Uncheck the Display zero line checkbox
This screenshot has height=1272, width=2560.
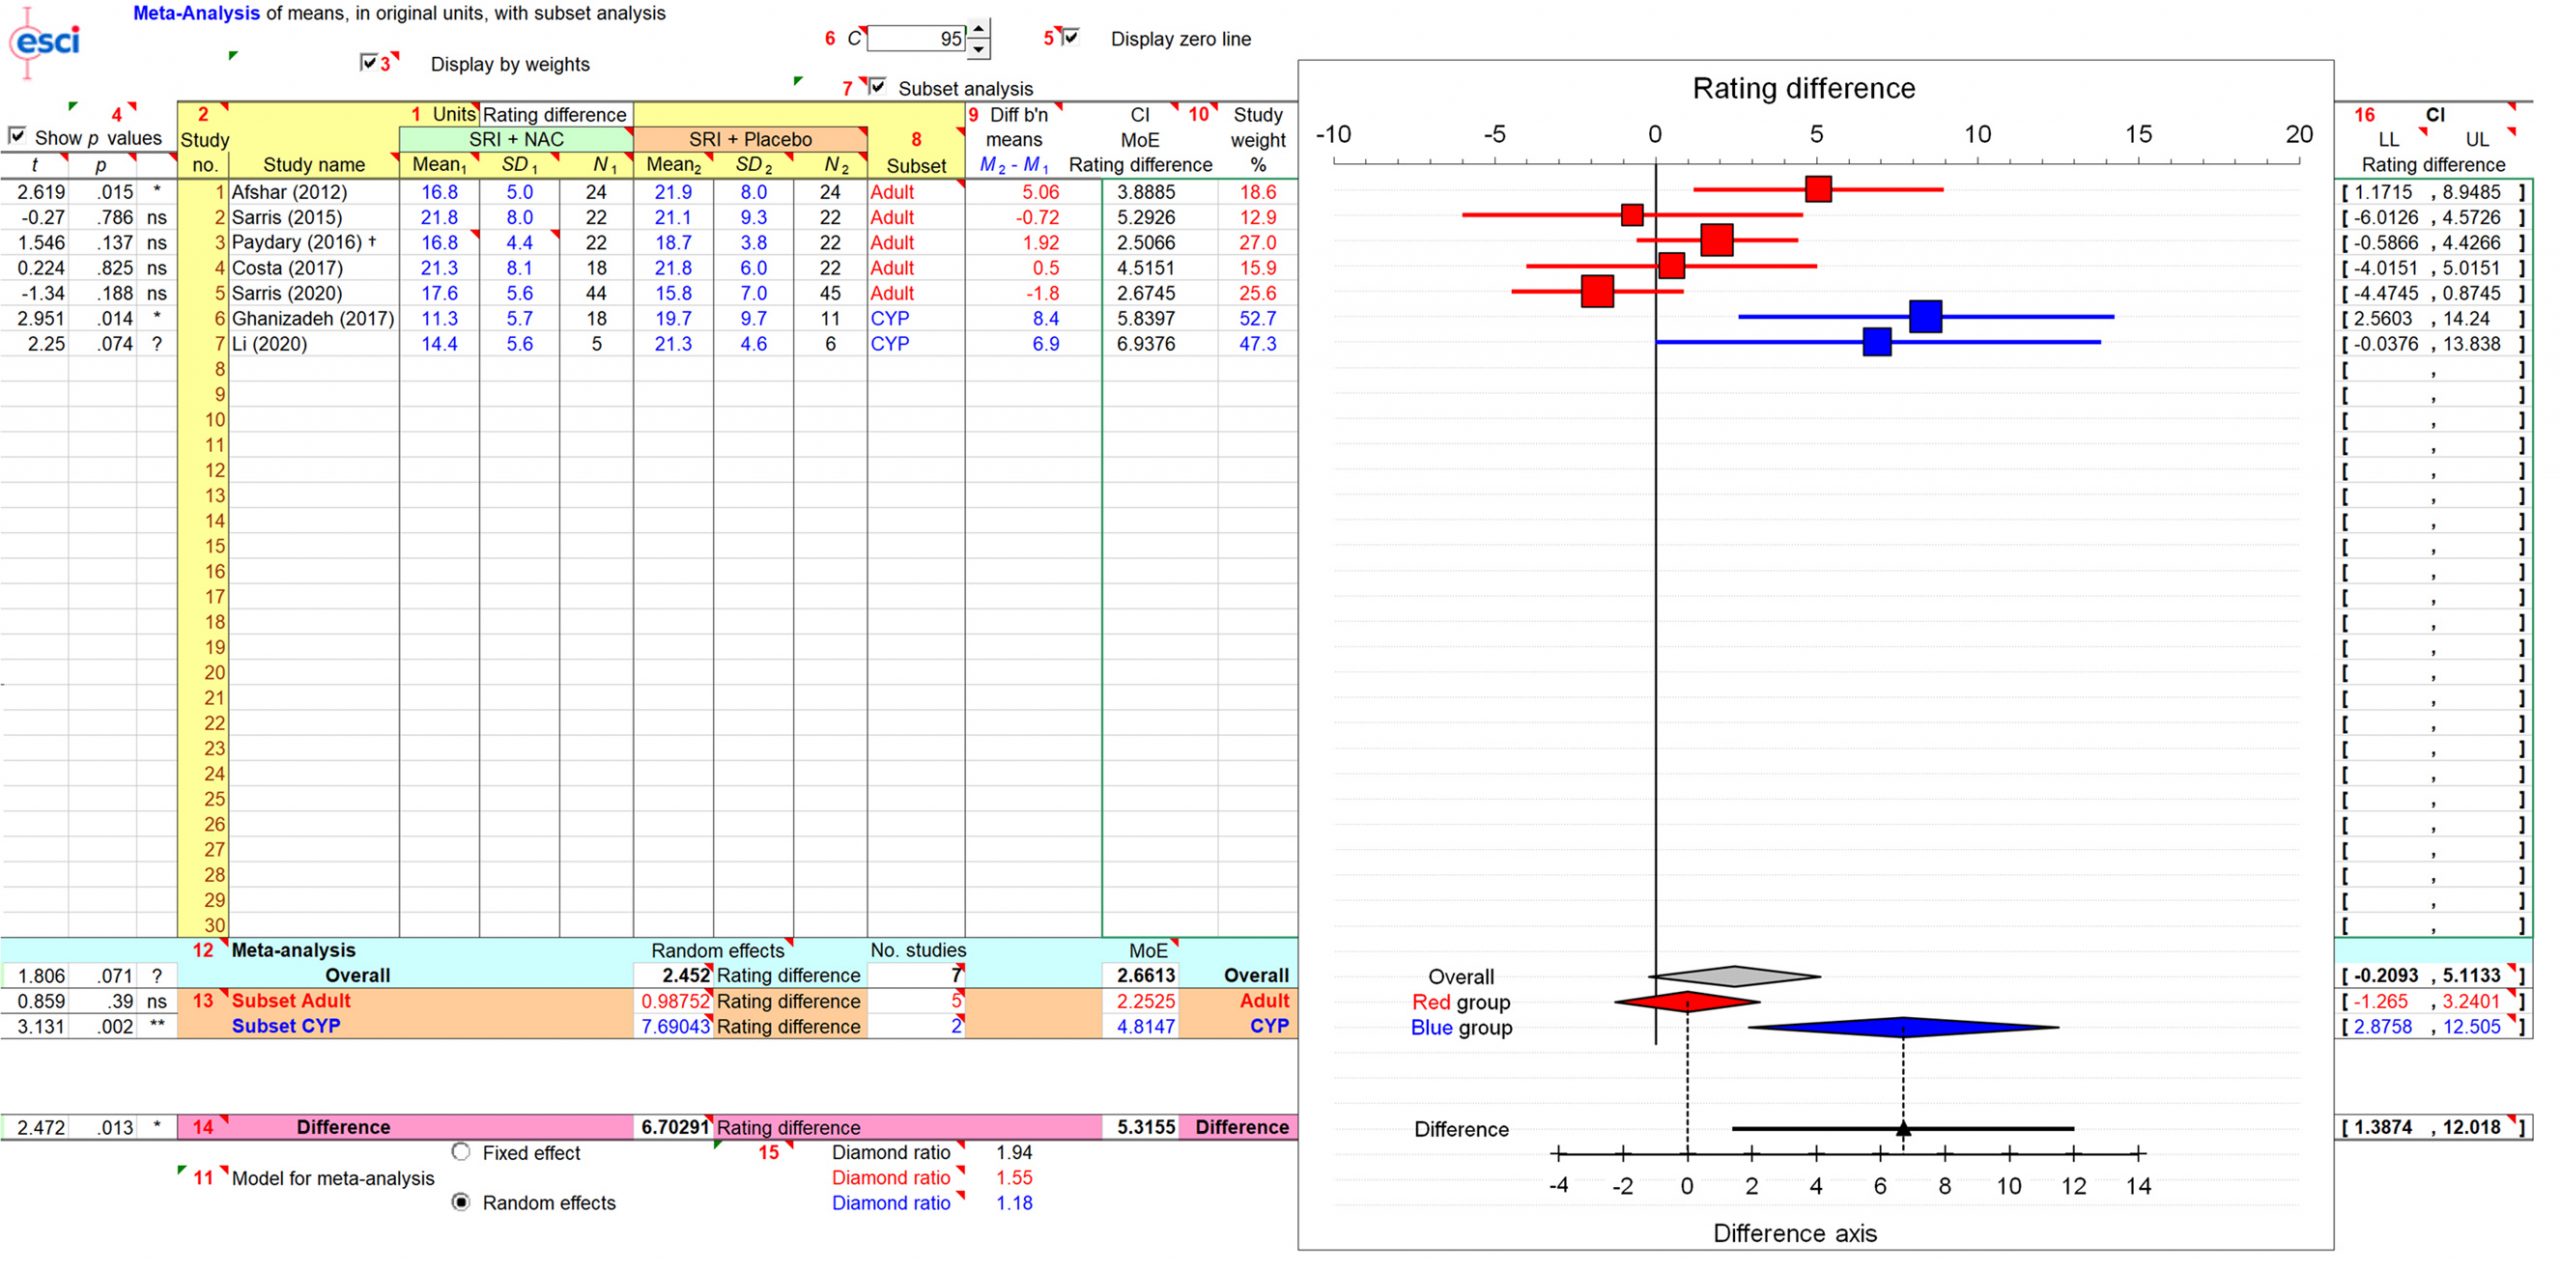1071,37
